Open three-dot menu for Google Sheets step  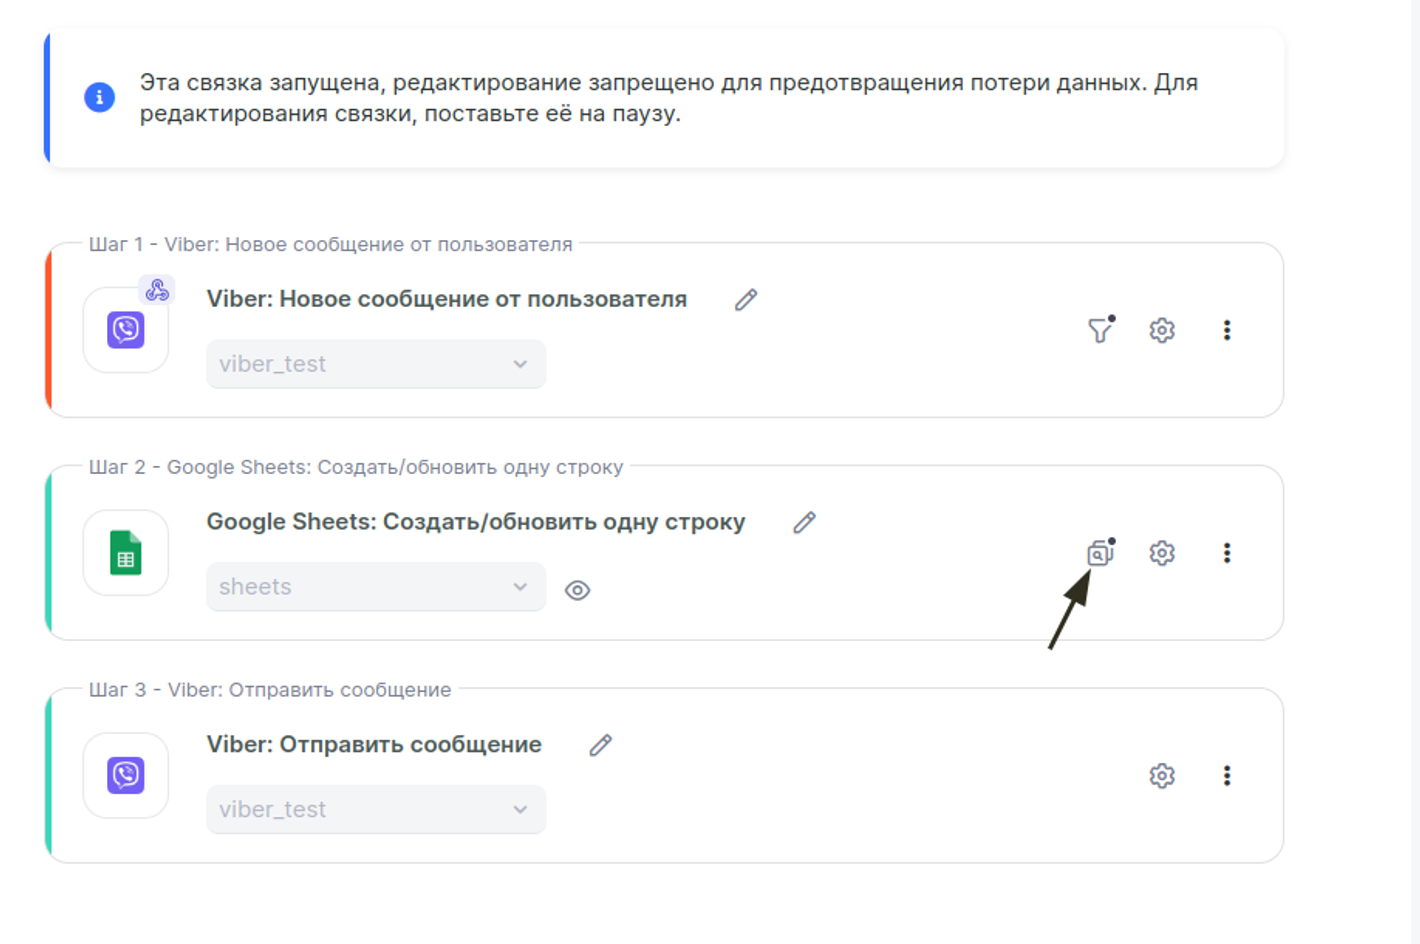[1227, 553]
